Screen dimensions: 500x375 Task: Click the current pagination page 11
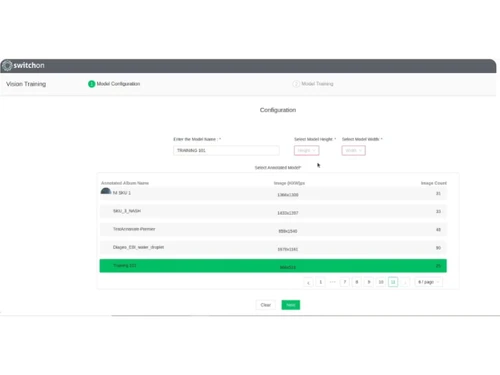point(393,282)
